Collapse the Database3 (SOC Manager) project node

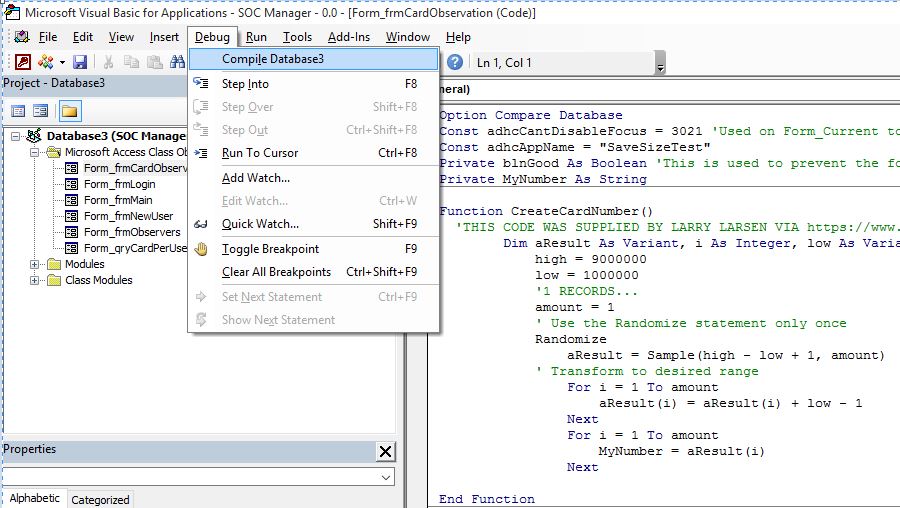point(15,136)
